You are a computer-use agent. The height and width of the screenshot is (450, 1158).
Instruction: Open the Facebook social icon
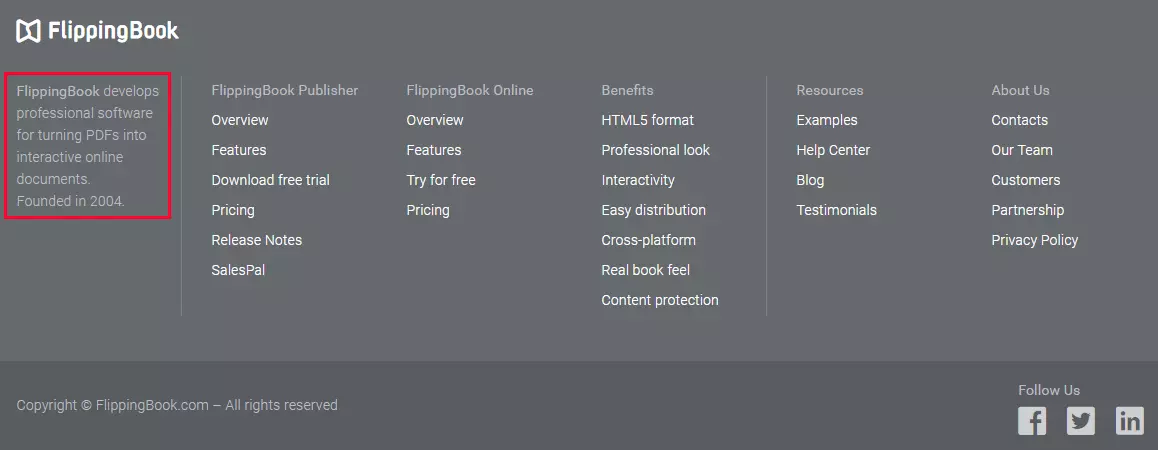tap(1032, 421)
